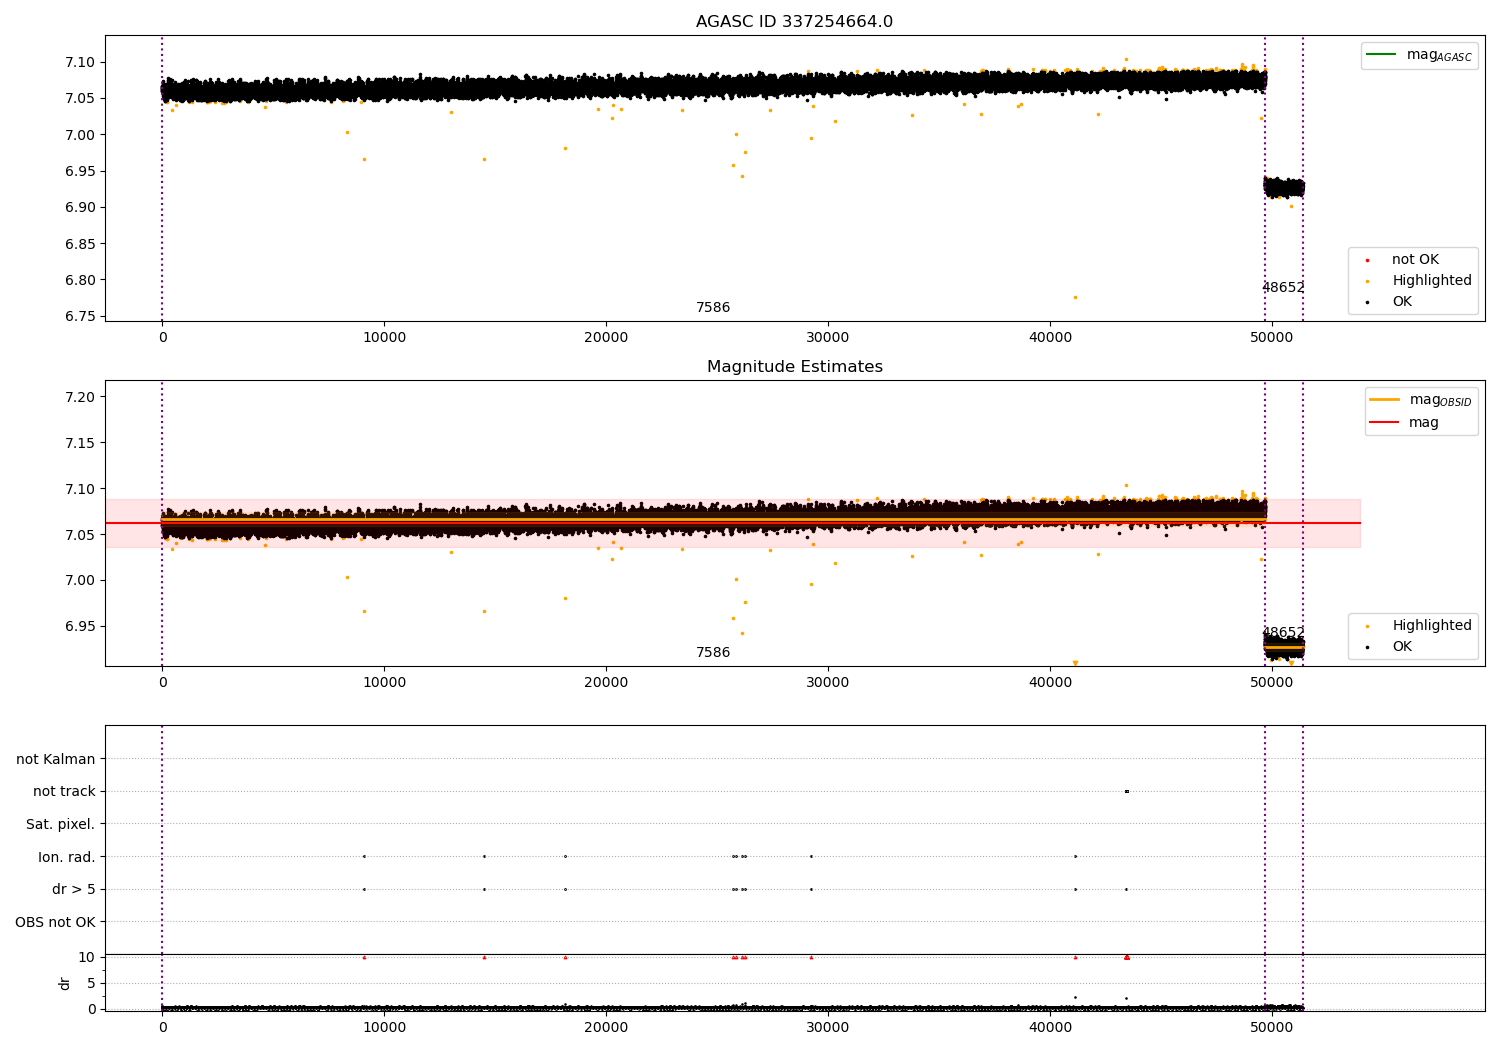Click the red 'mag' legend line in middle plot

pyautogui.click(x=1384, y=423)
